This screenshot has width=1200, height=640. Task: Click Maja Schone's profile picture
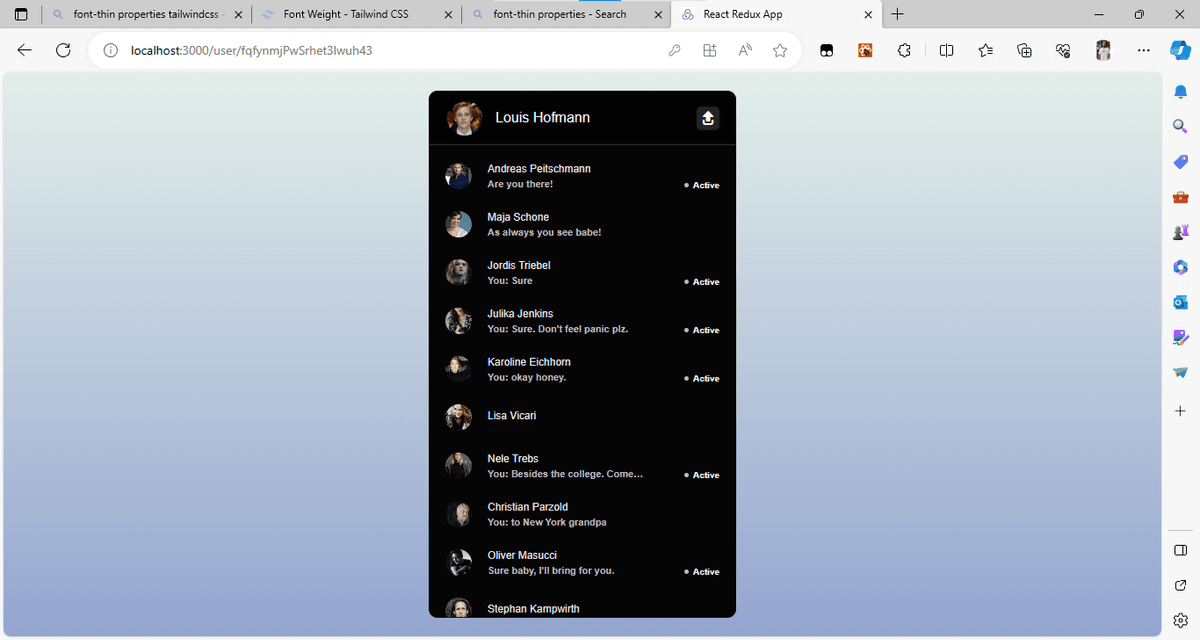[x=458, y=224]
